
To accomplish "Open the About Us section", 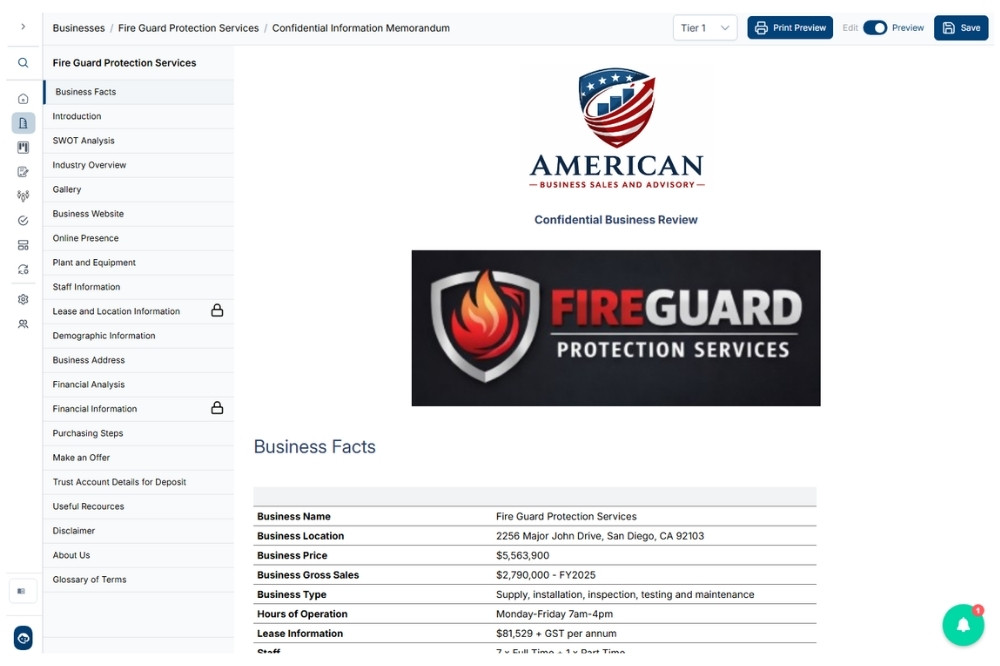I will click(138, 555).
